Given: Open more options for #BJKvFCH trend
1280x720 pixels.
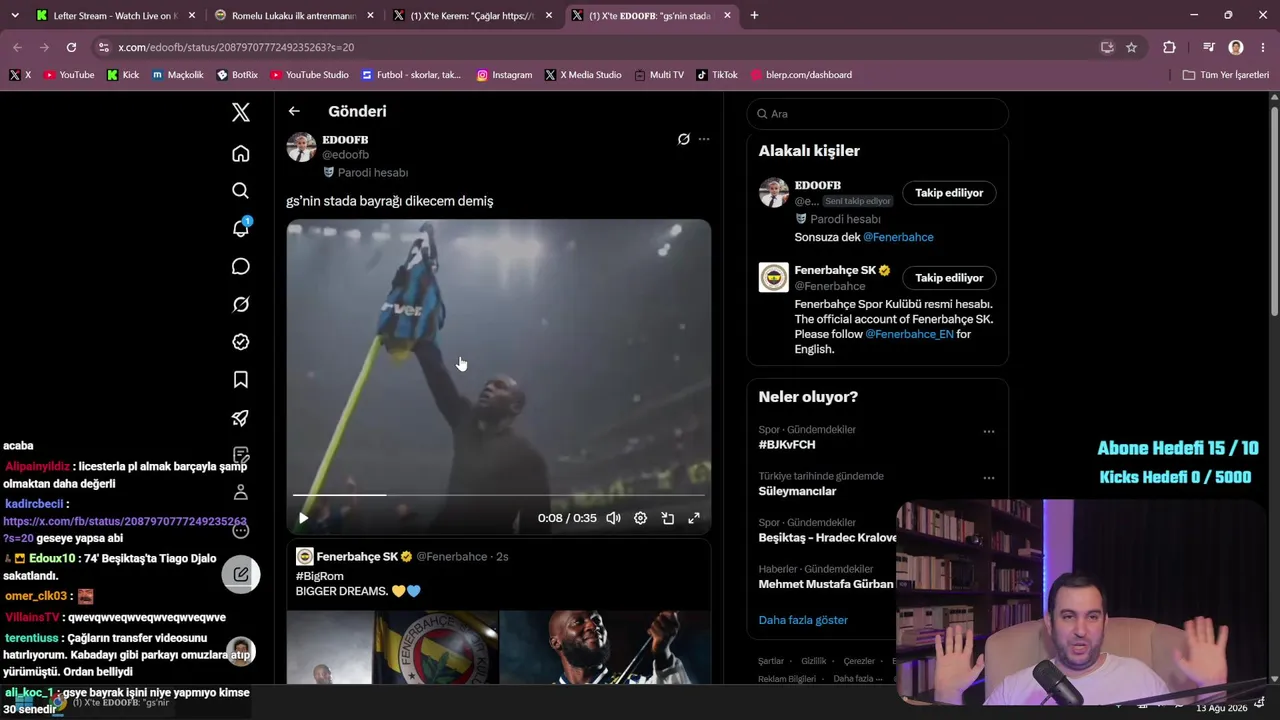Looking at the screenshot, I should click(x=989, y=432).
